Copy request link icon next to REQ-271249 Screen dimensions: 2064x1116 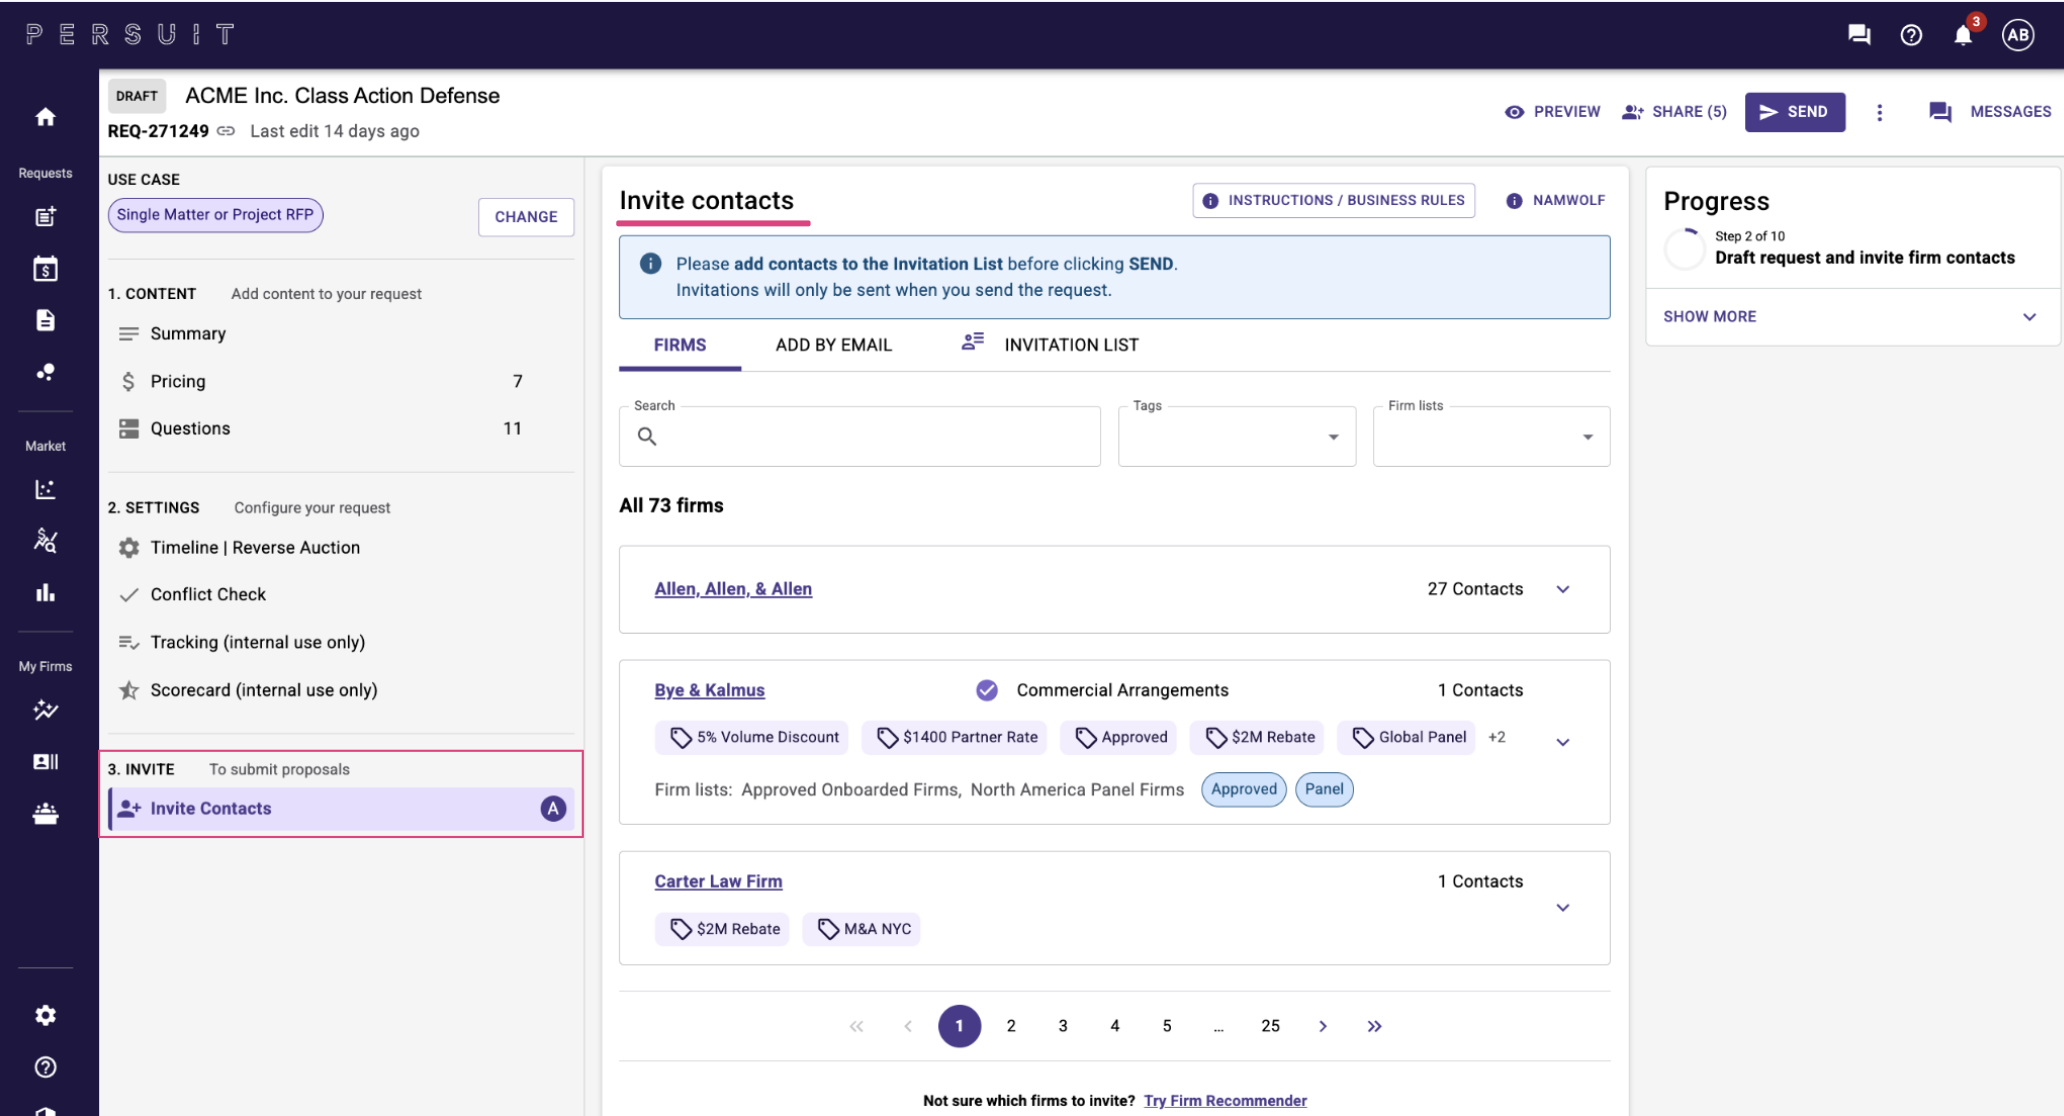226,131
